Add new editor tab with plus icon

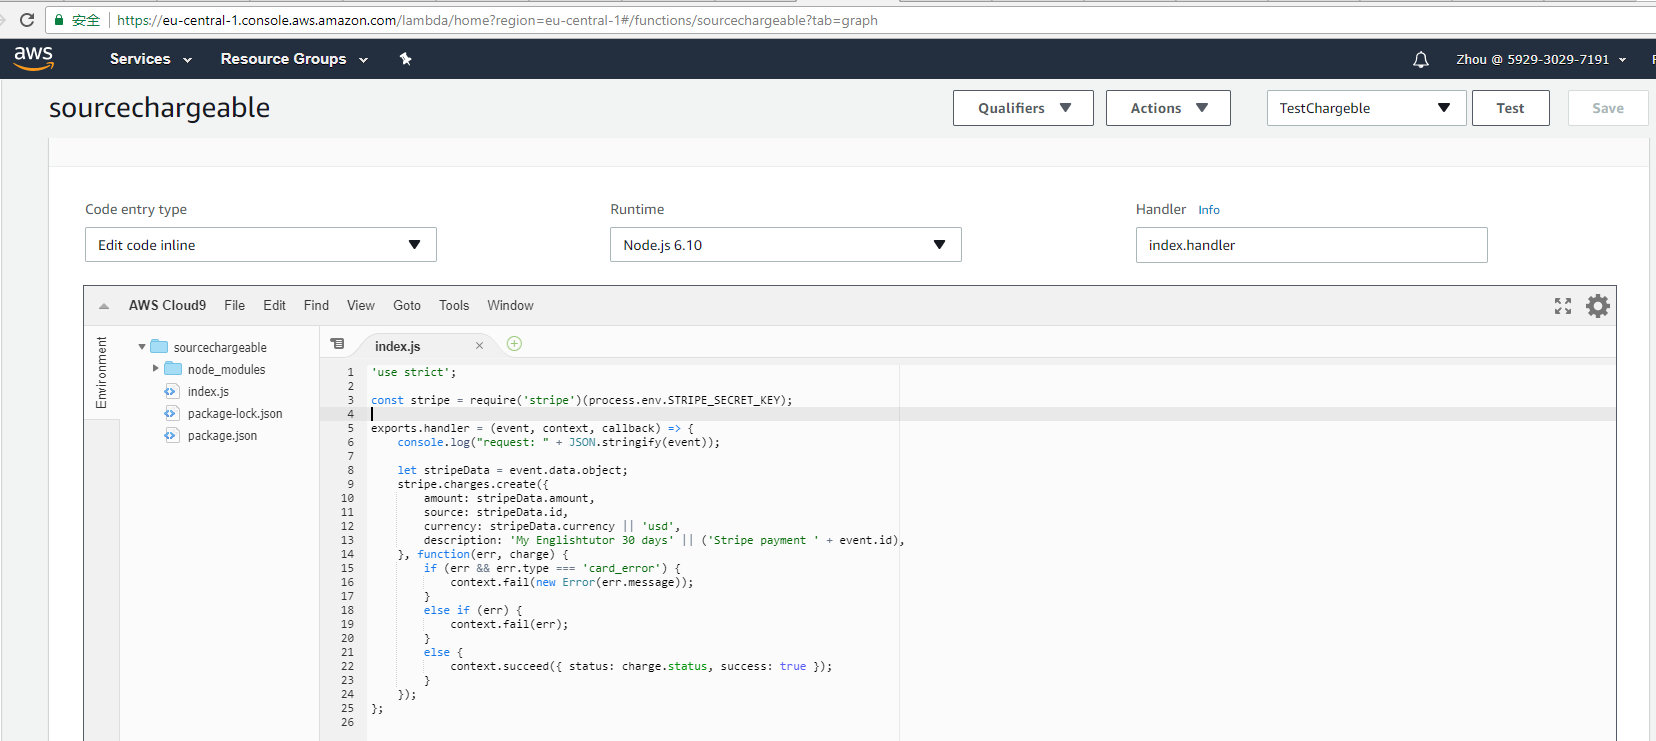[514, 344]
